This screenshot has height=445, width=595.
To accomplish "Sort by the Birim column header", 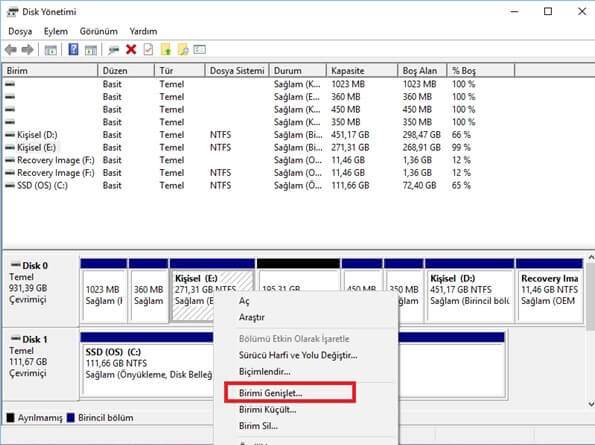I will 50,71.
